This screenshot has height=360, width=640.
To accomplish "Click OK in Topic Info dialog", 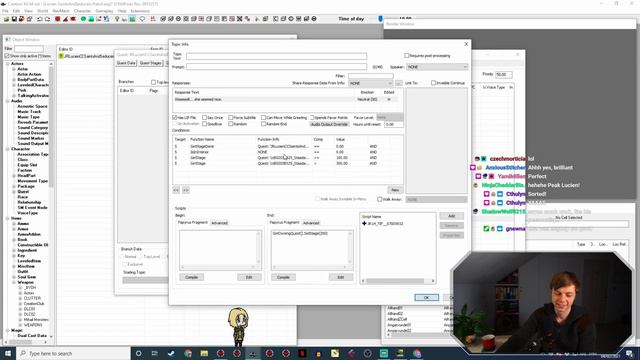I will pyautogui.click(x=427, y=298).
